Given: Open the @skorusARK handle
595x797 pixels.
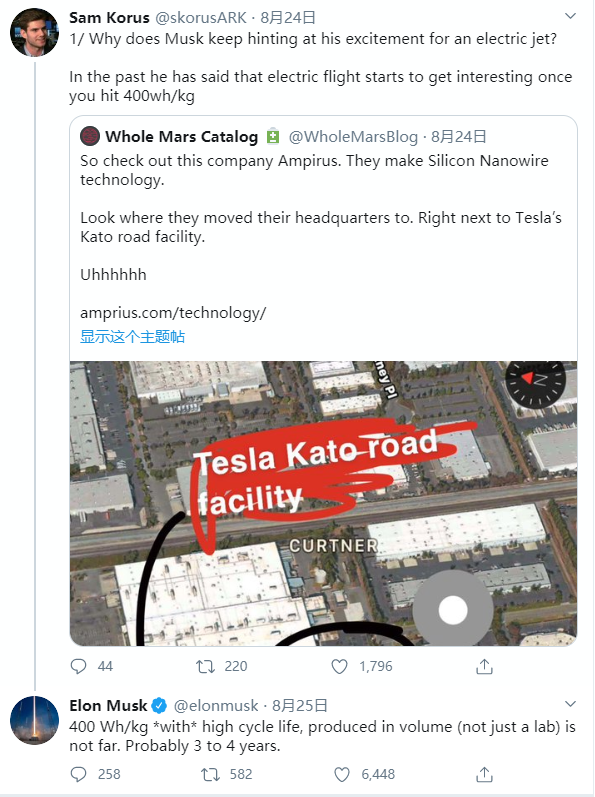Looking at the screenshot, I should coord(200,18).
